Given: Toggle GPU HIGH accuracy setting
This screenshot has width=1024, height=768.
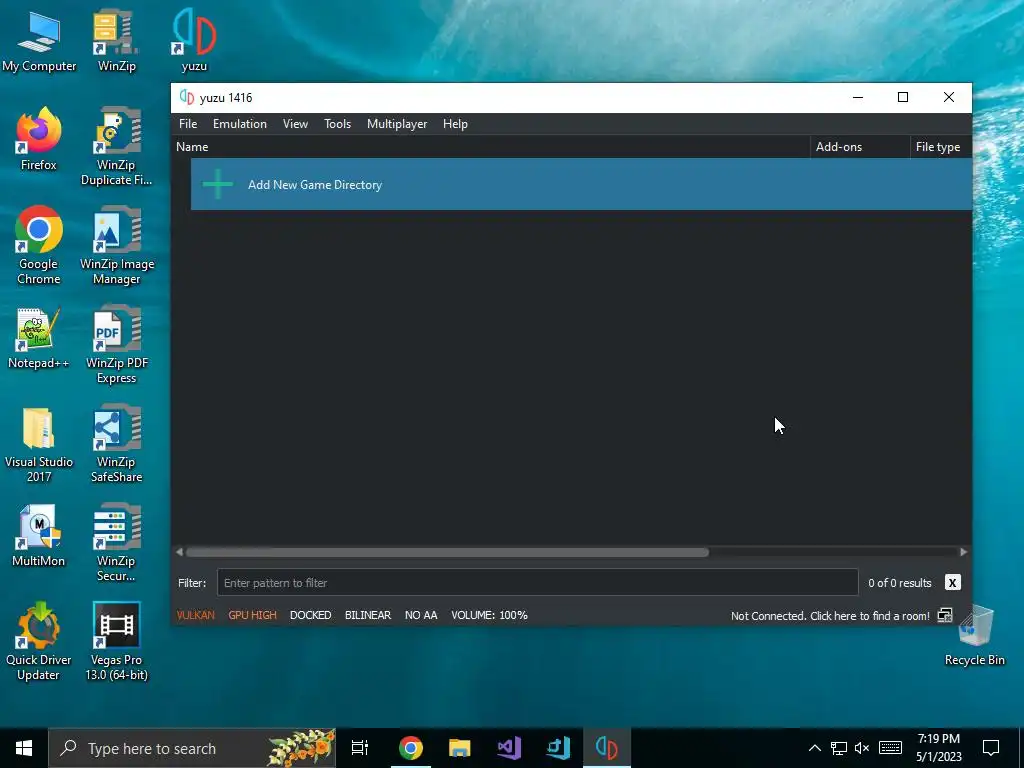Looking at the screenshot, I should pos(252,615).
